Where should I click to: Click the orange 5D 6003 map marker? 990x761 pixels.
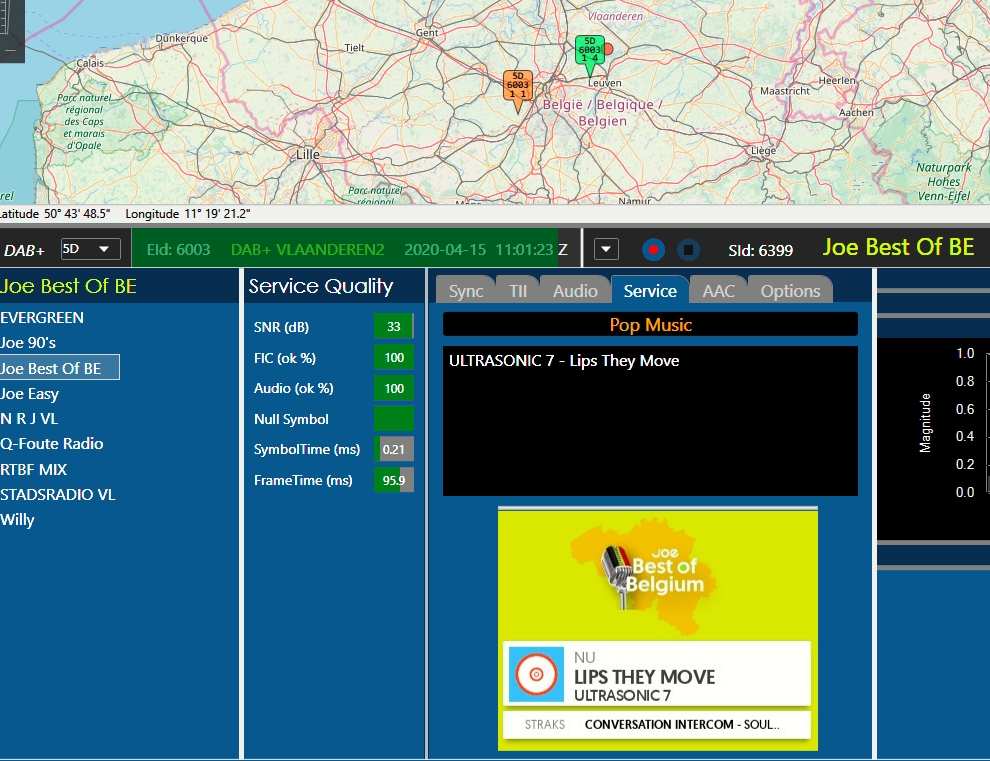[x=518, y=90]
